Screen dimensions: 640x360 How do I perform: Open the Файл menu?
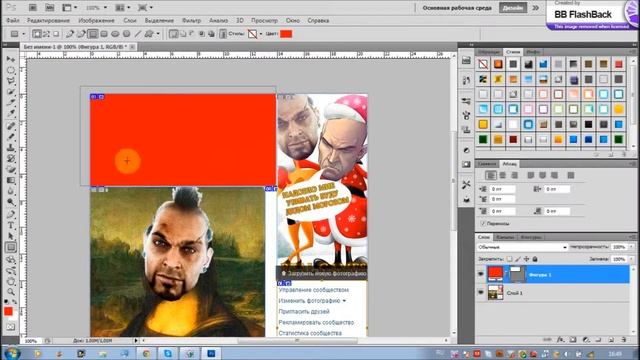click(x=13, y=20)
